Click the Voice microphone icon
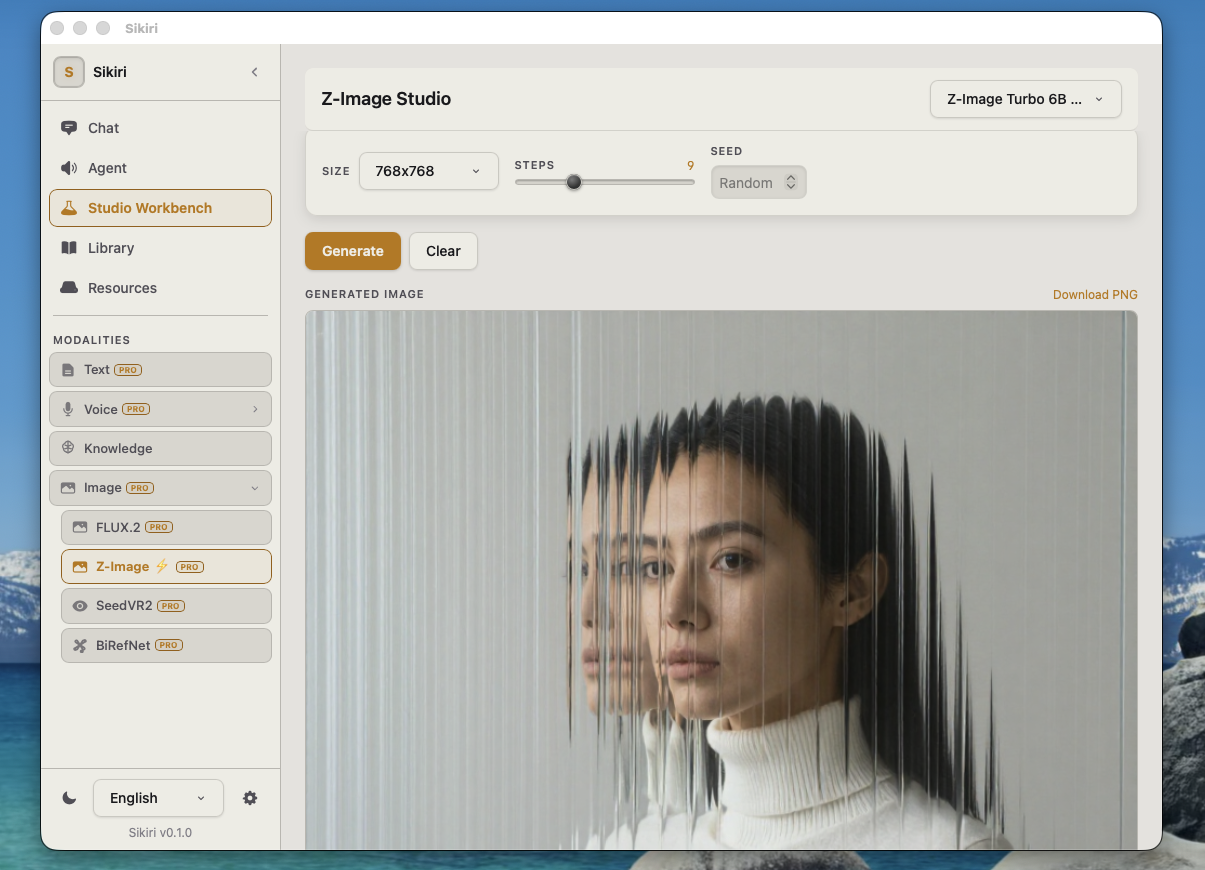This screenshot has height=870, width=1205. tap(68, 409)
